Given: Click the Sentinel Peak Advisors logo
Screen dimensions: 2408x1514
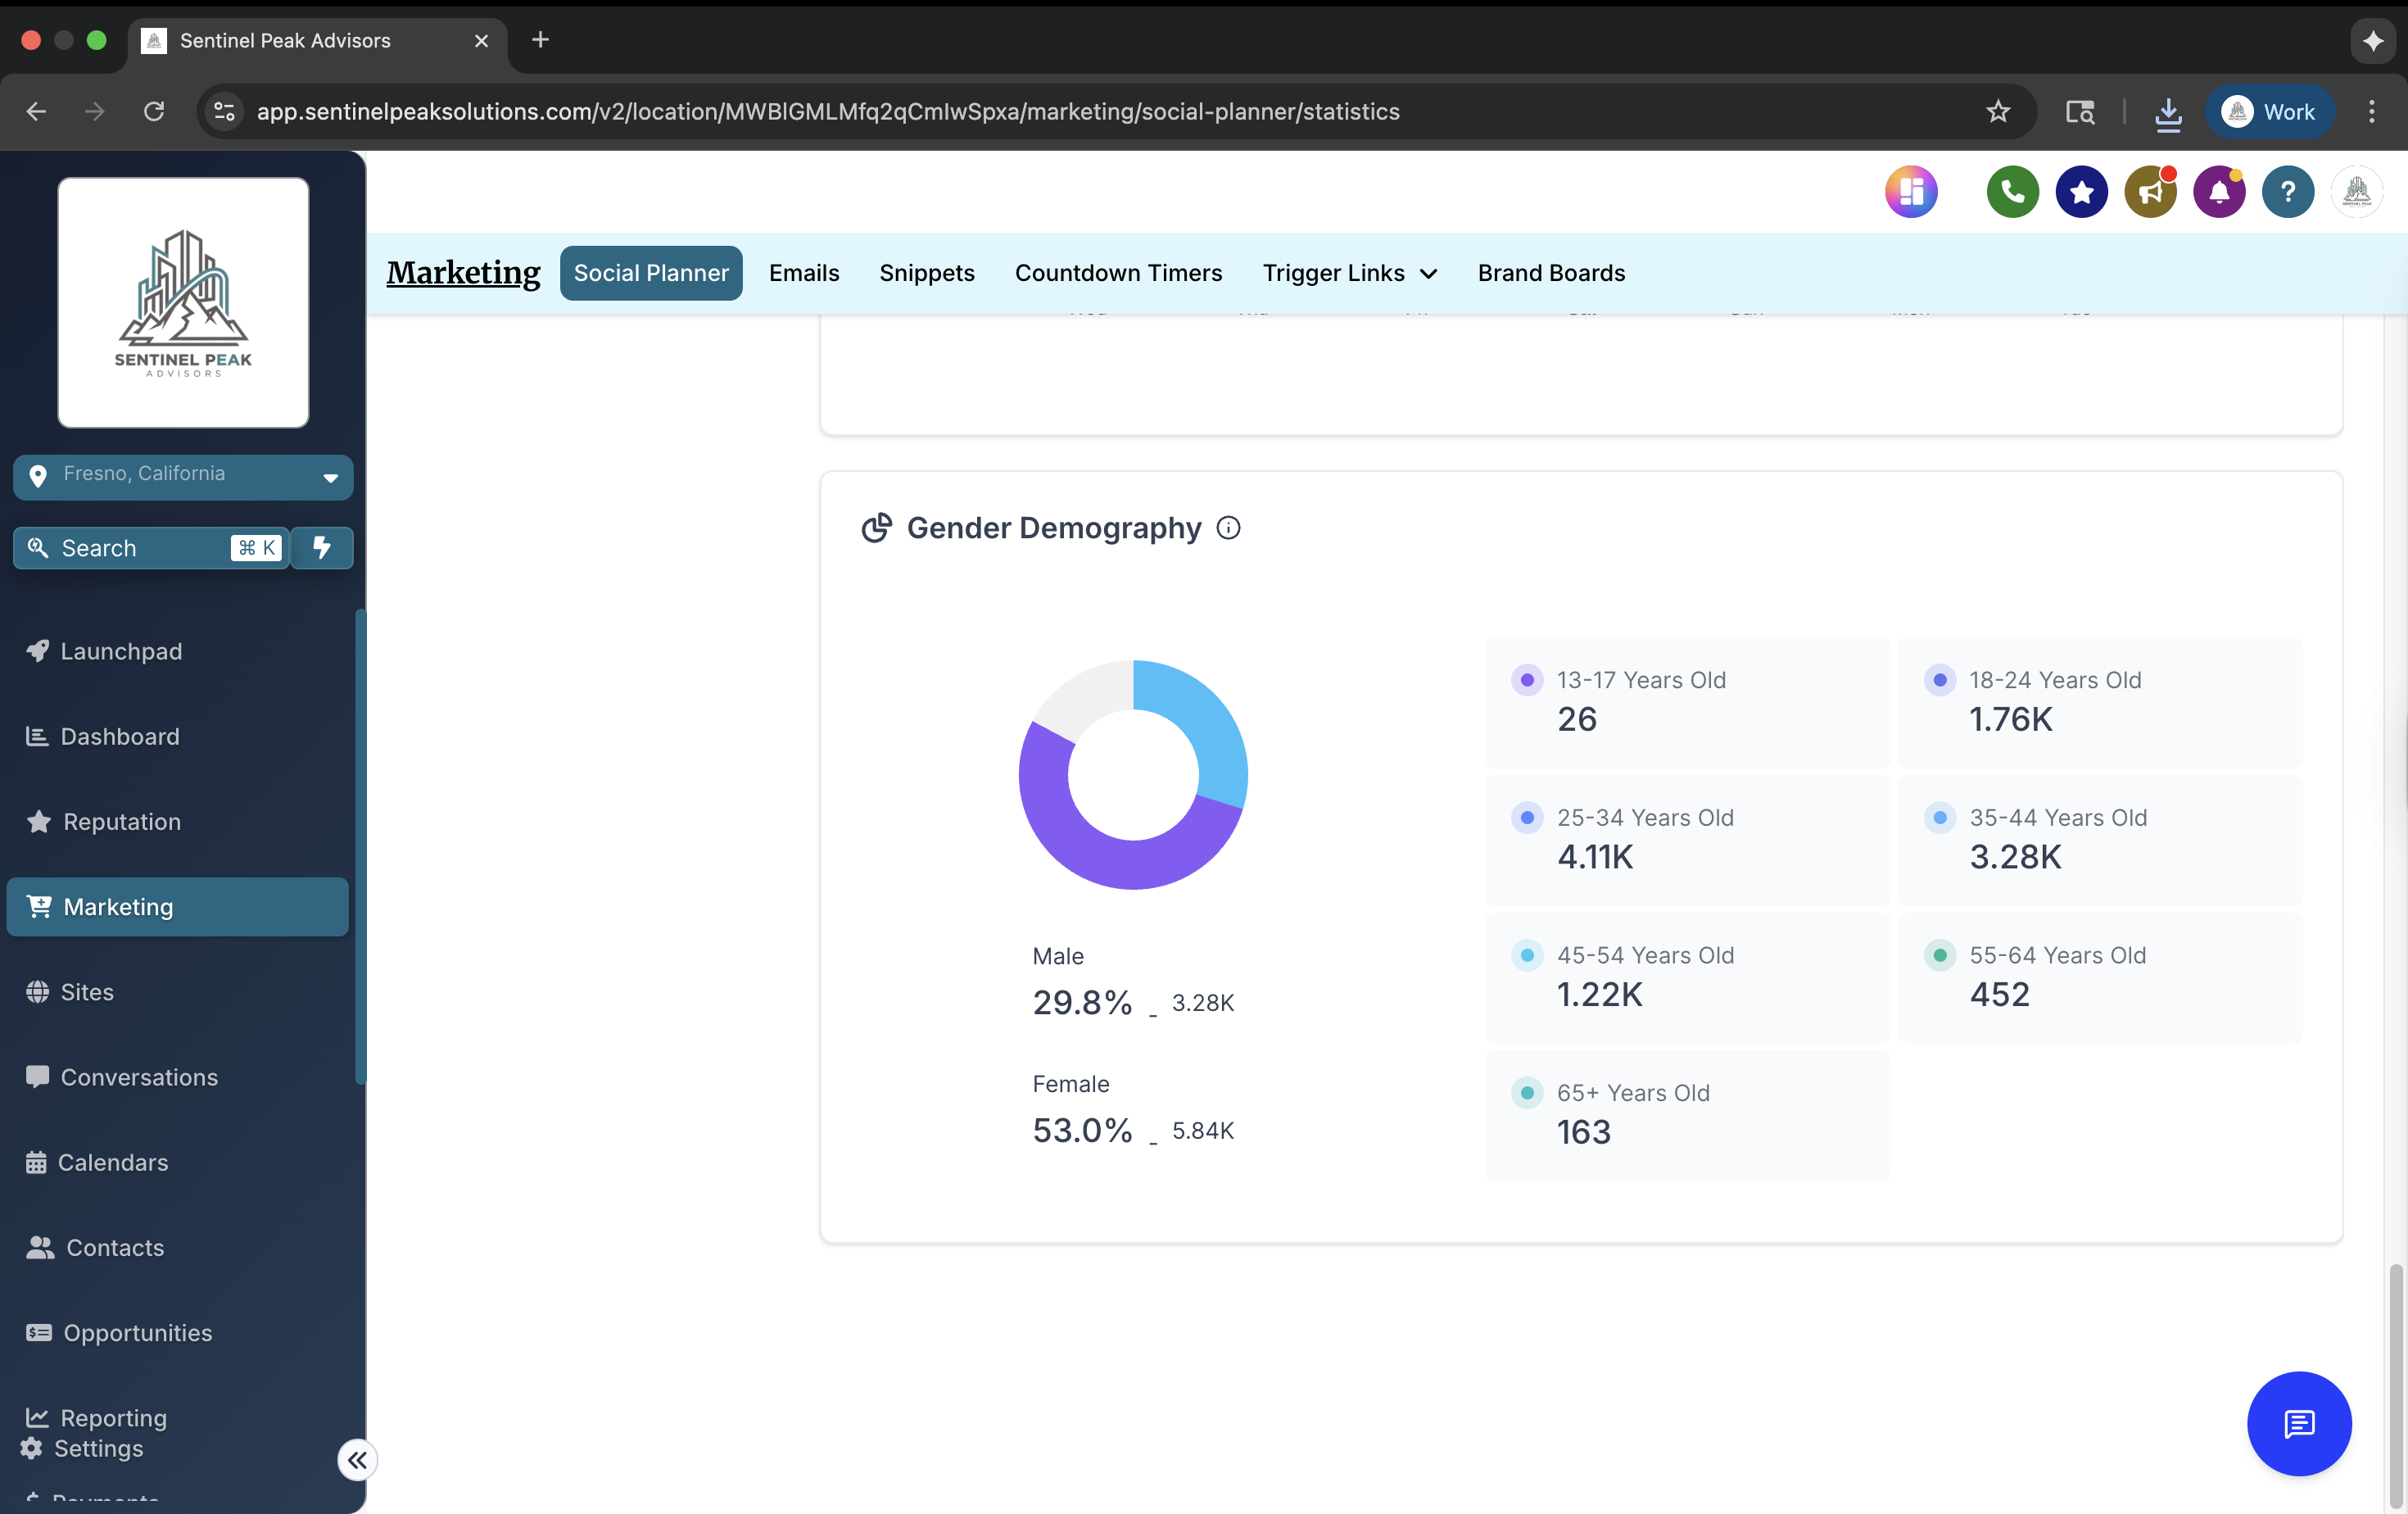Looking at the screenshot, I should pyautogui.click(x=183, y=303).
